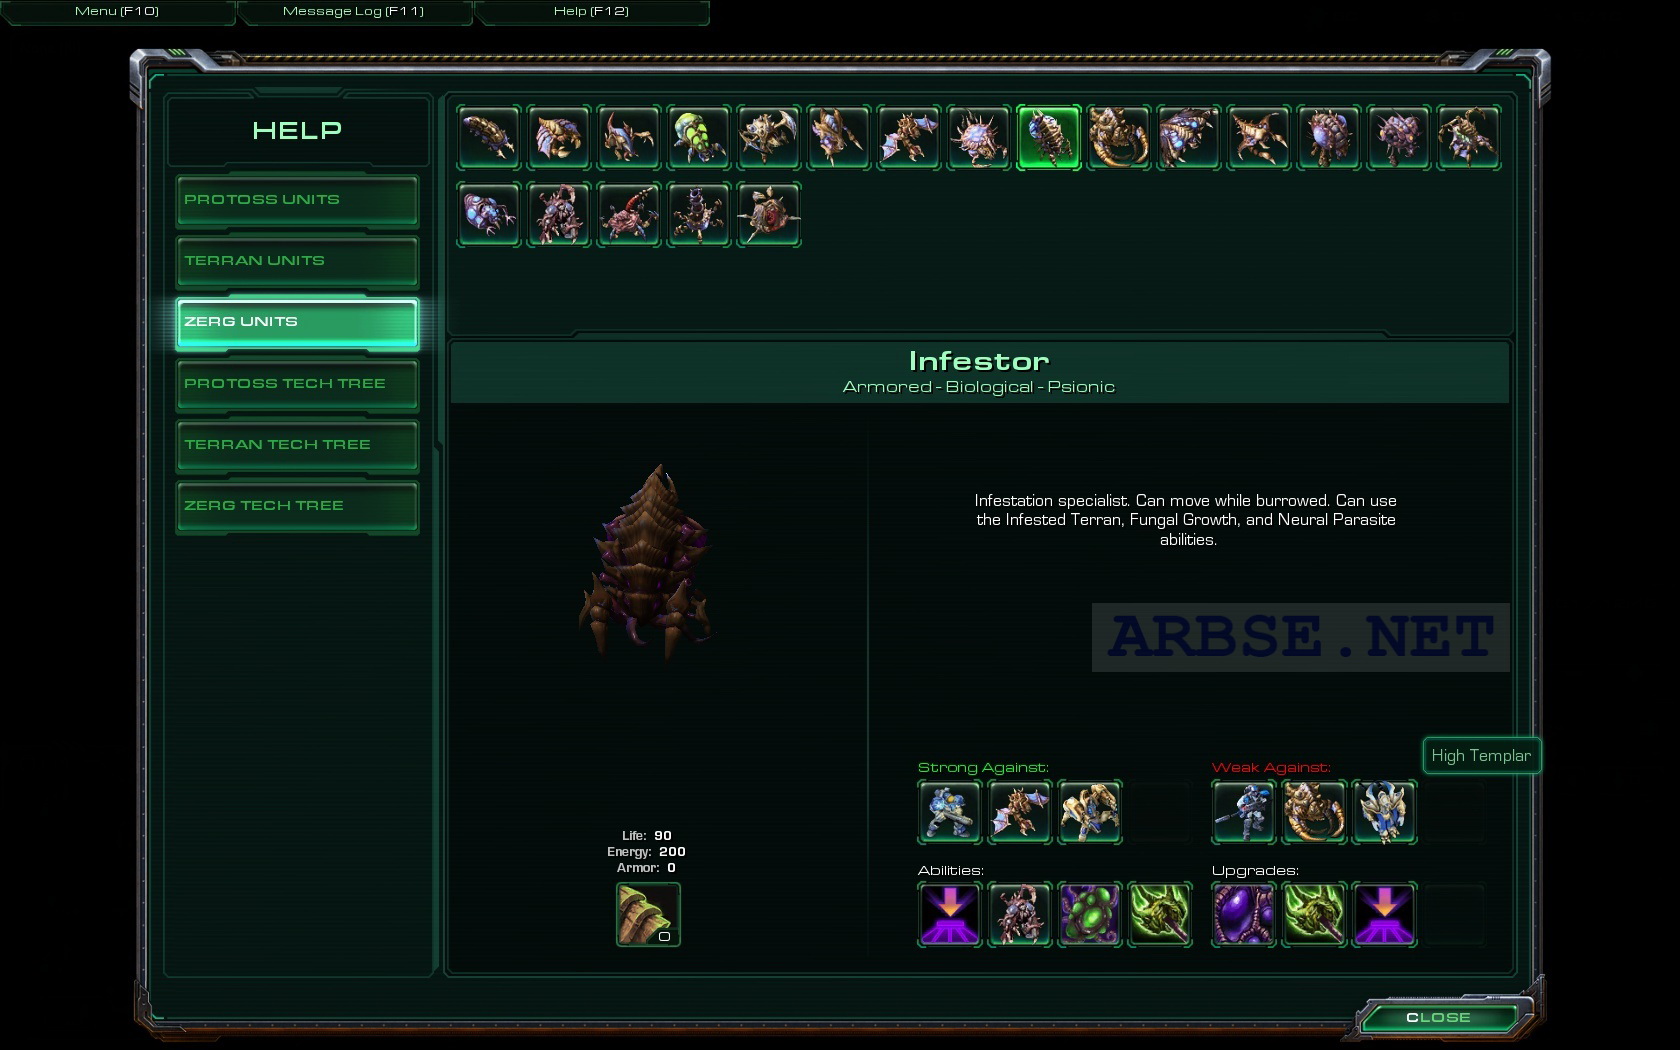Viewport: 1680px width, 1050px height.
Task: Select the Overseer unit icon
Action: (x=1399, y=137)
